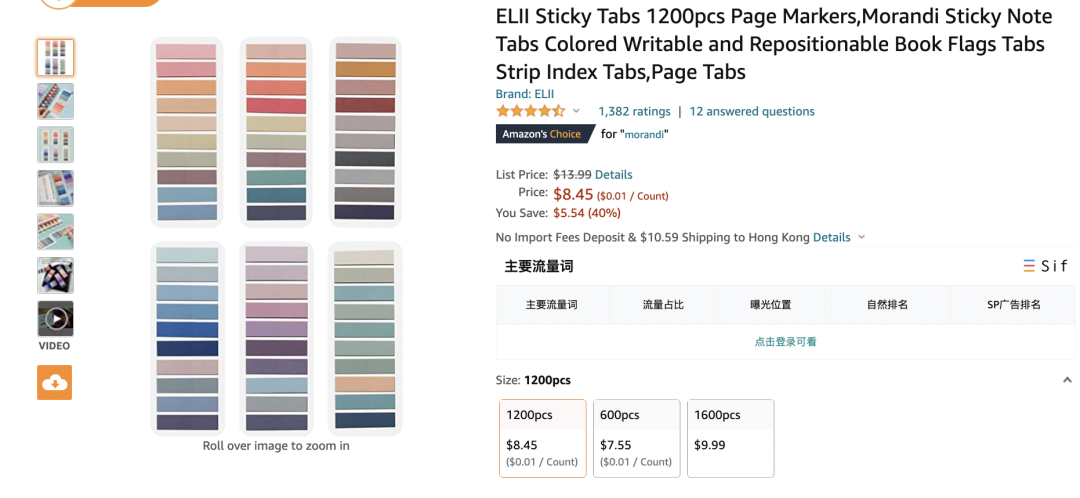Viewport: 1080px width, 498px height.
Task: Select the third product image thumbnail
Action: pos(55,145)
